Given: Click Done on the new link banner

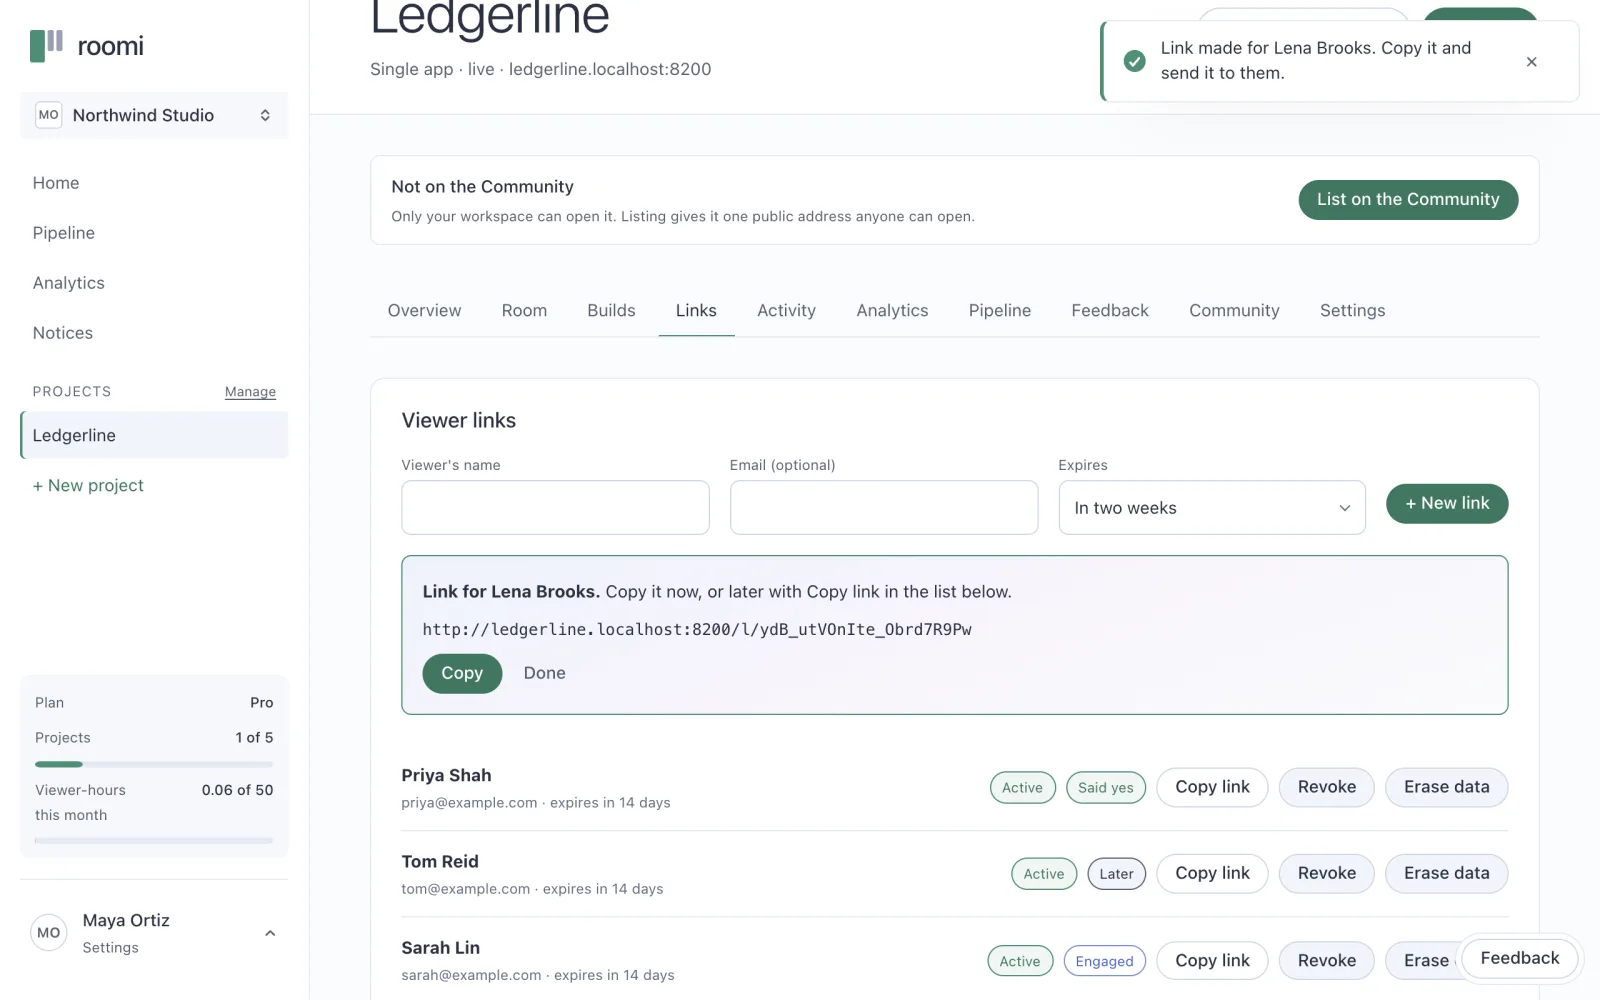Looking at the screenshot, I should pos(544,673).
